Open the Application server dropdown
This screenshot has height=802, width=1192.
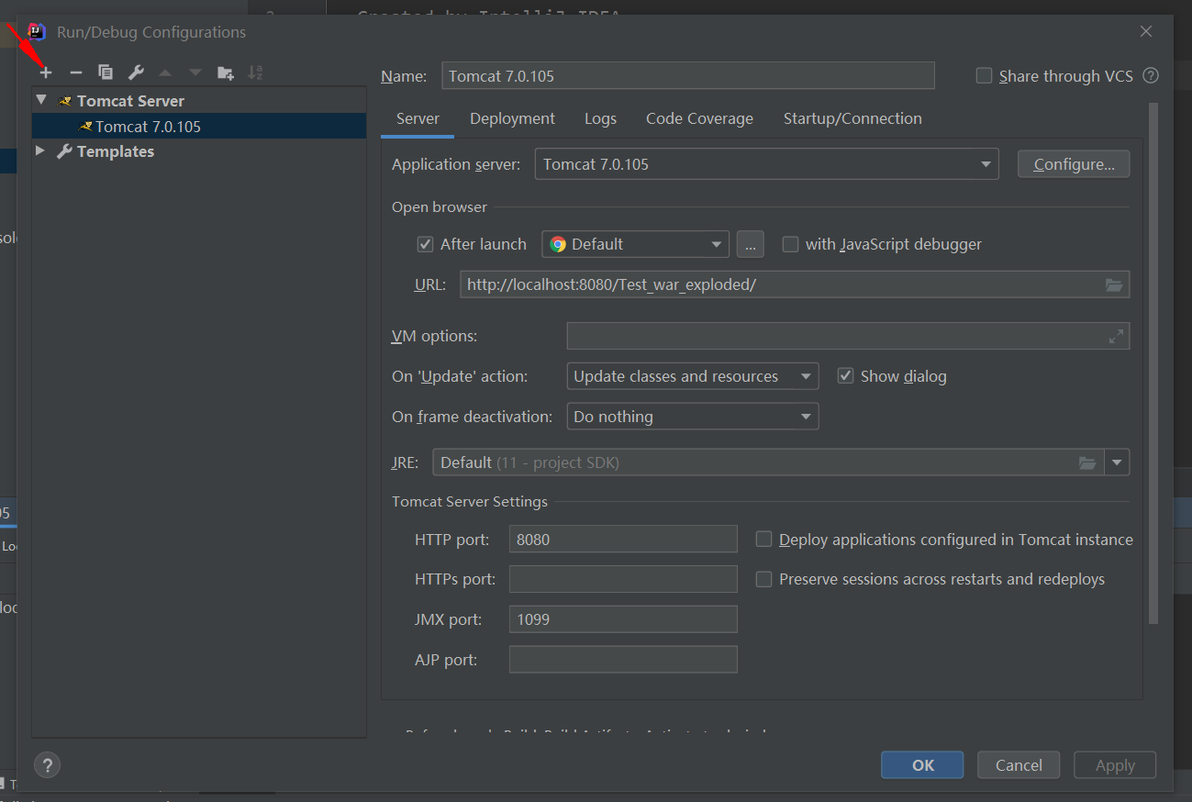tap(766, 164)
